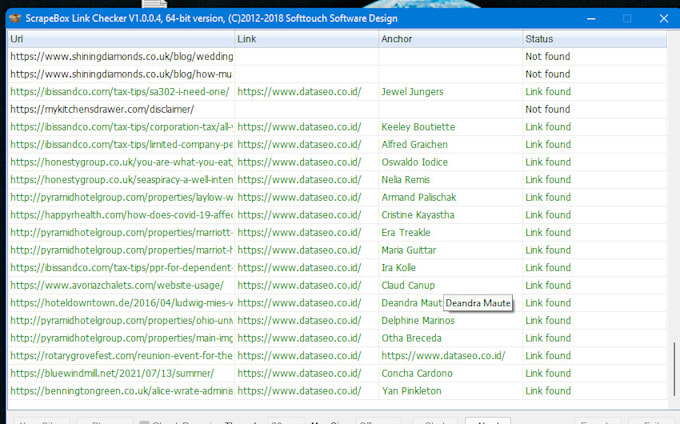Click anchor cell Maria Guittar
This screenshot has width=680, height=424.
pyautogui.click(x=409, y=250)
